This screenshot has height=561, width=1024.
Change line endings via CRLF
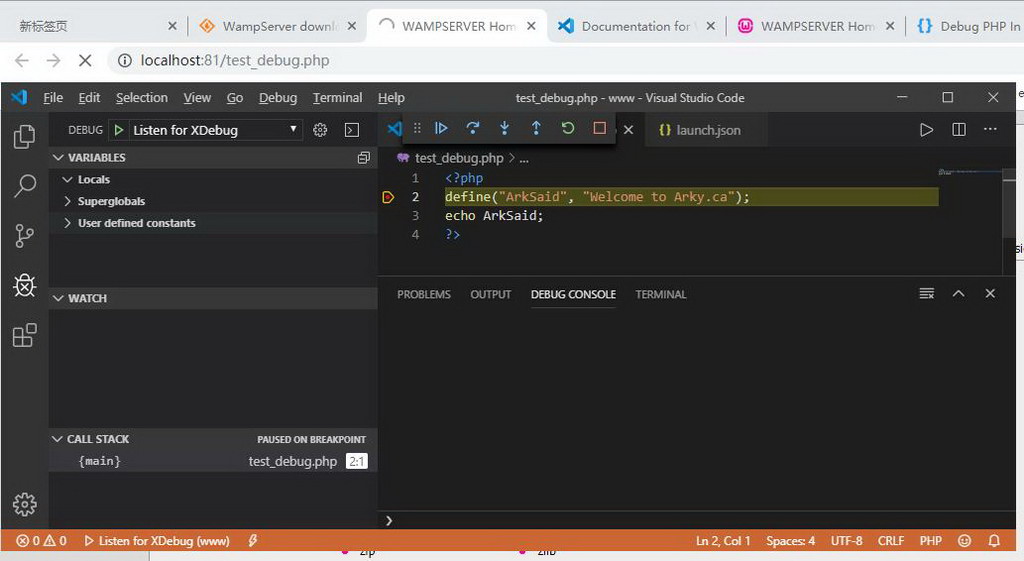click(x=891, y=541)
